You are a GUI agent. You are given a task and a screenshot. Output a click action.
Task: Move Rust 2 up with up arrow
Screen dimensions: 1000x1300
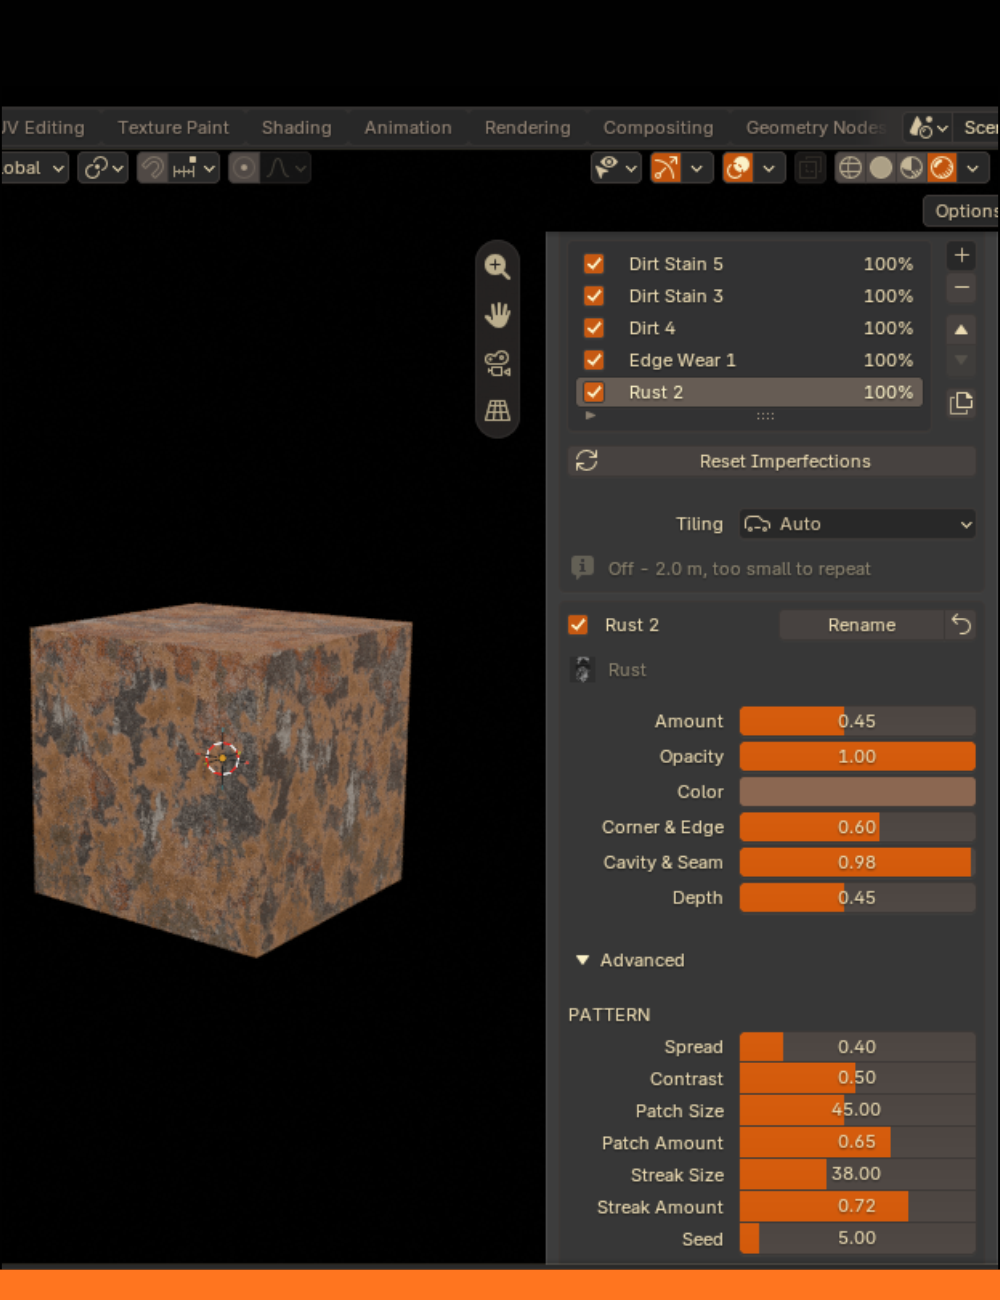tap(961, 329)
